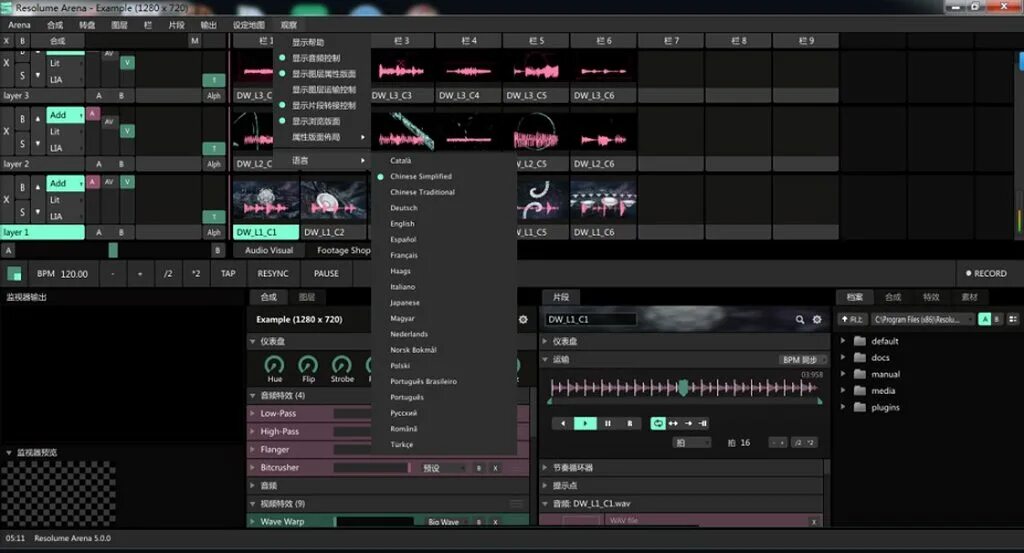Choose Japanese from the language list

coord(405,302)
